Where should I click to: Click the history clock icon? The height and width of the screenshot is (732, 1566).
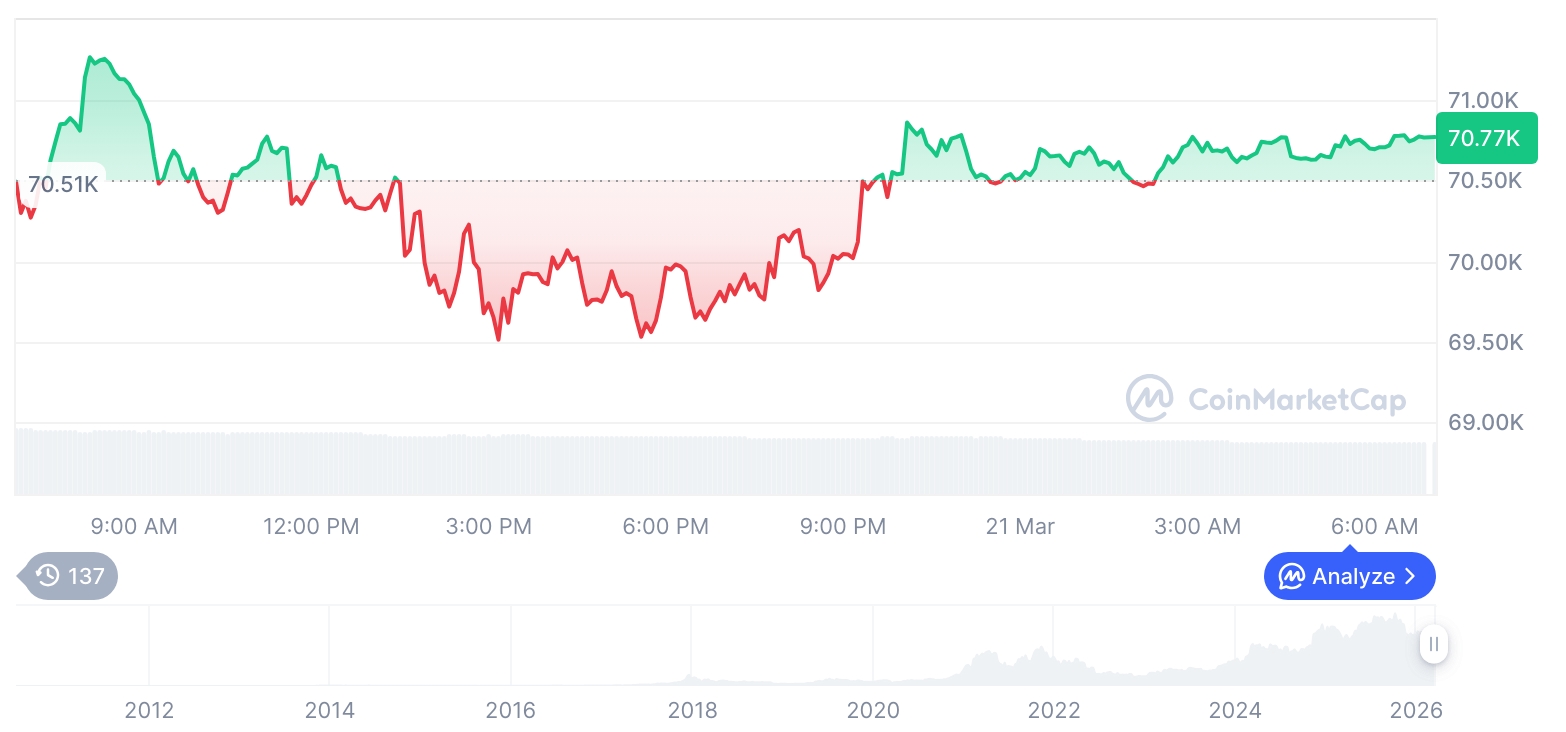pos(47,576)
